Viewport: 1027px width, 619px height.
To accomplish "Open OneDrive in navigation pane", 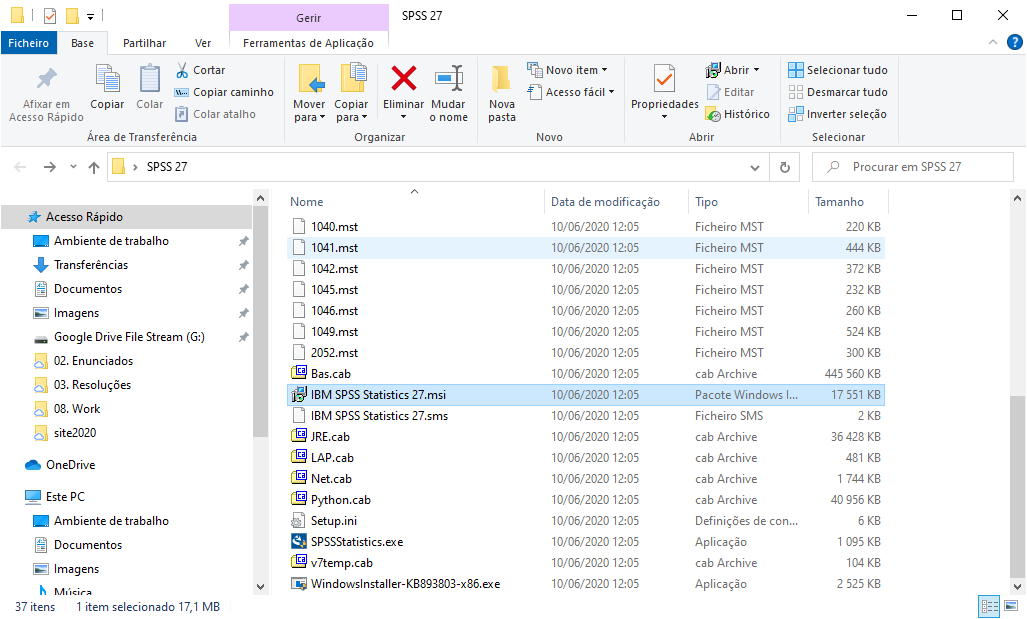I will (70, 464).
